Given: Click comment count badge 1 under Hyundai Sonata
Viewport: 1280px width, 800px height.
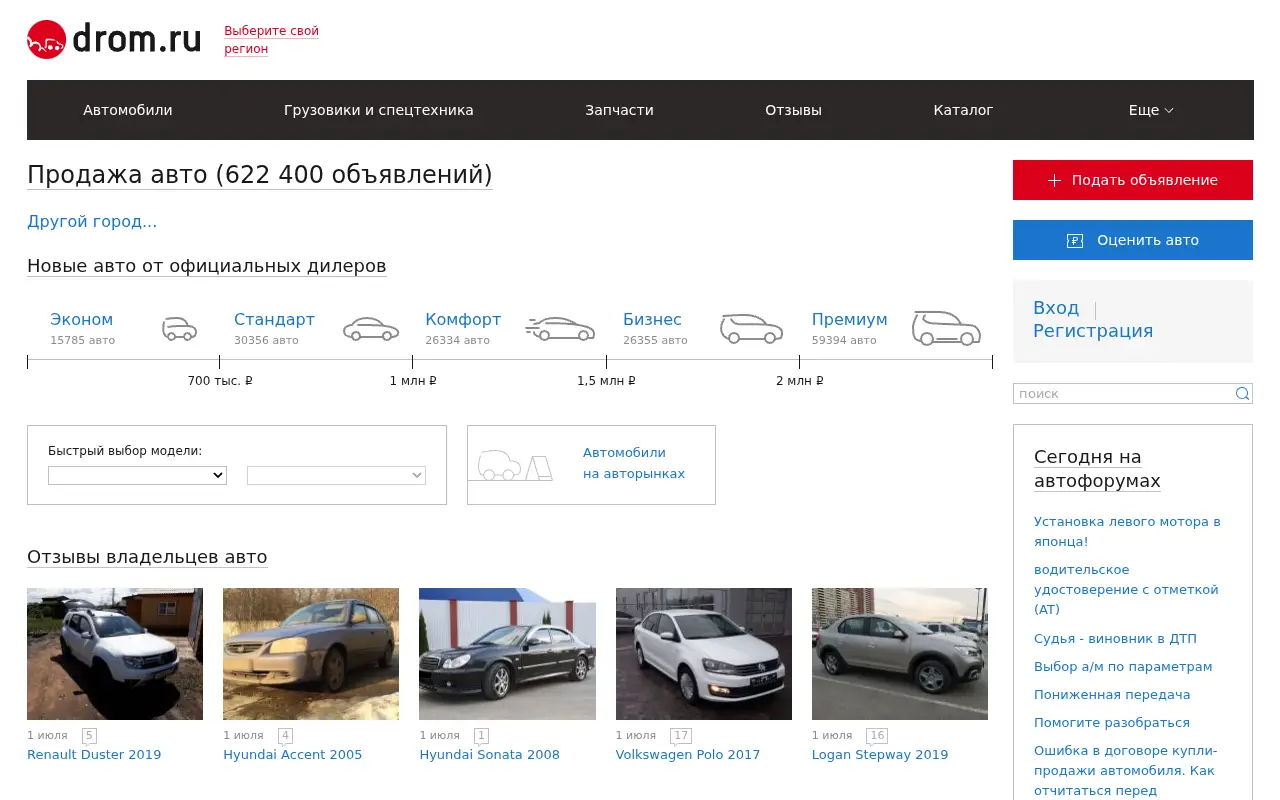Looking at the screenshot, I should (x=481, y=736).
